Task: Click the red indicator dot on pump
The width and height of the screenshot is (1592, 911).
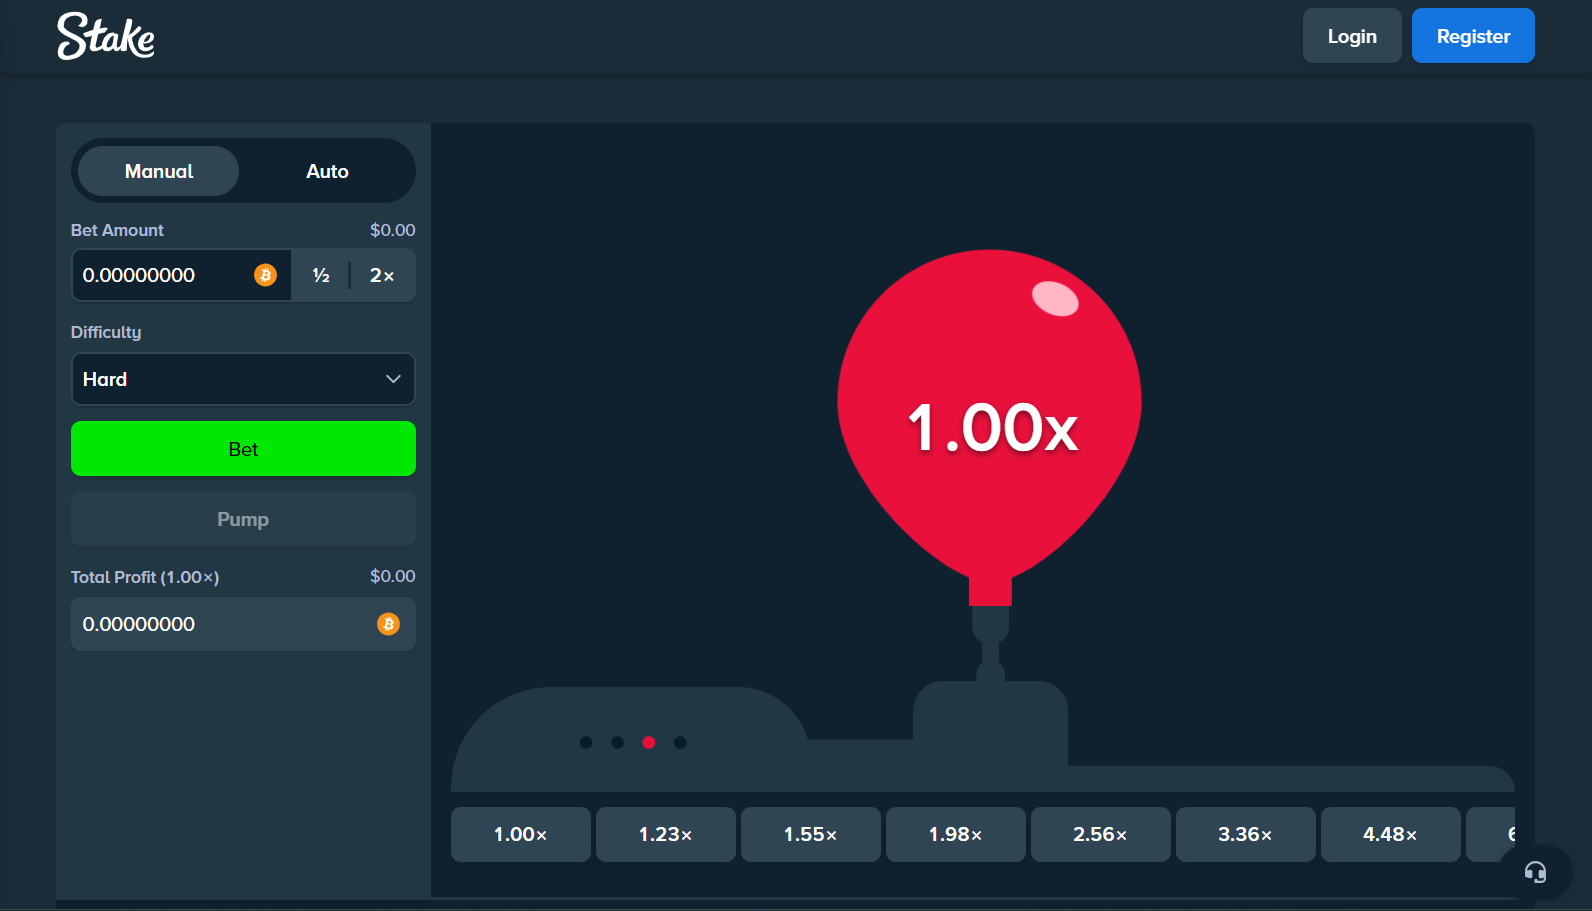Action: point(649,742)
